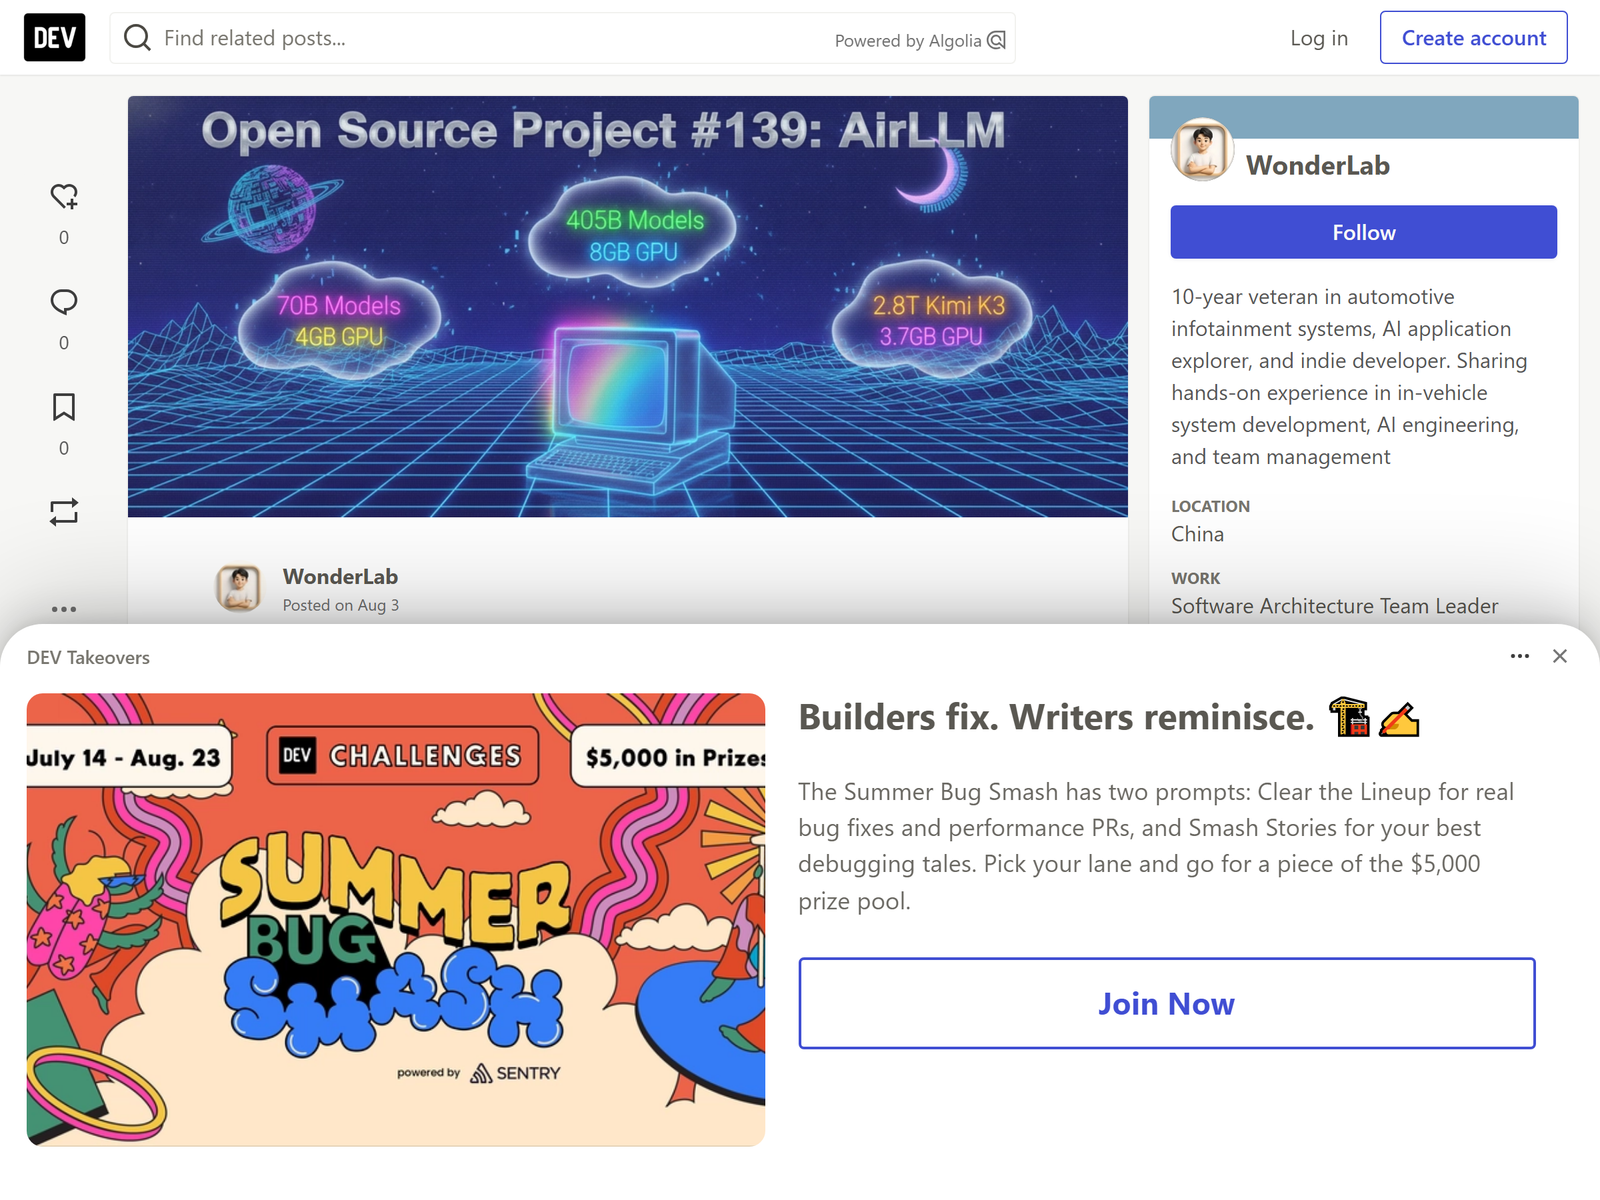This screenshot has height=1200, width=1600.
Task: Open WonderLab author name under cover image
Action: tap(340, 576)
